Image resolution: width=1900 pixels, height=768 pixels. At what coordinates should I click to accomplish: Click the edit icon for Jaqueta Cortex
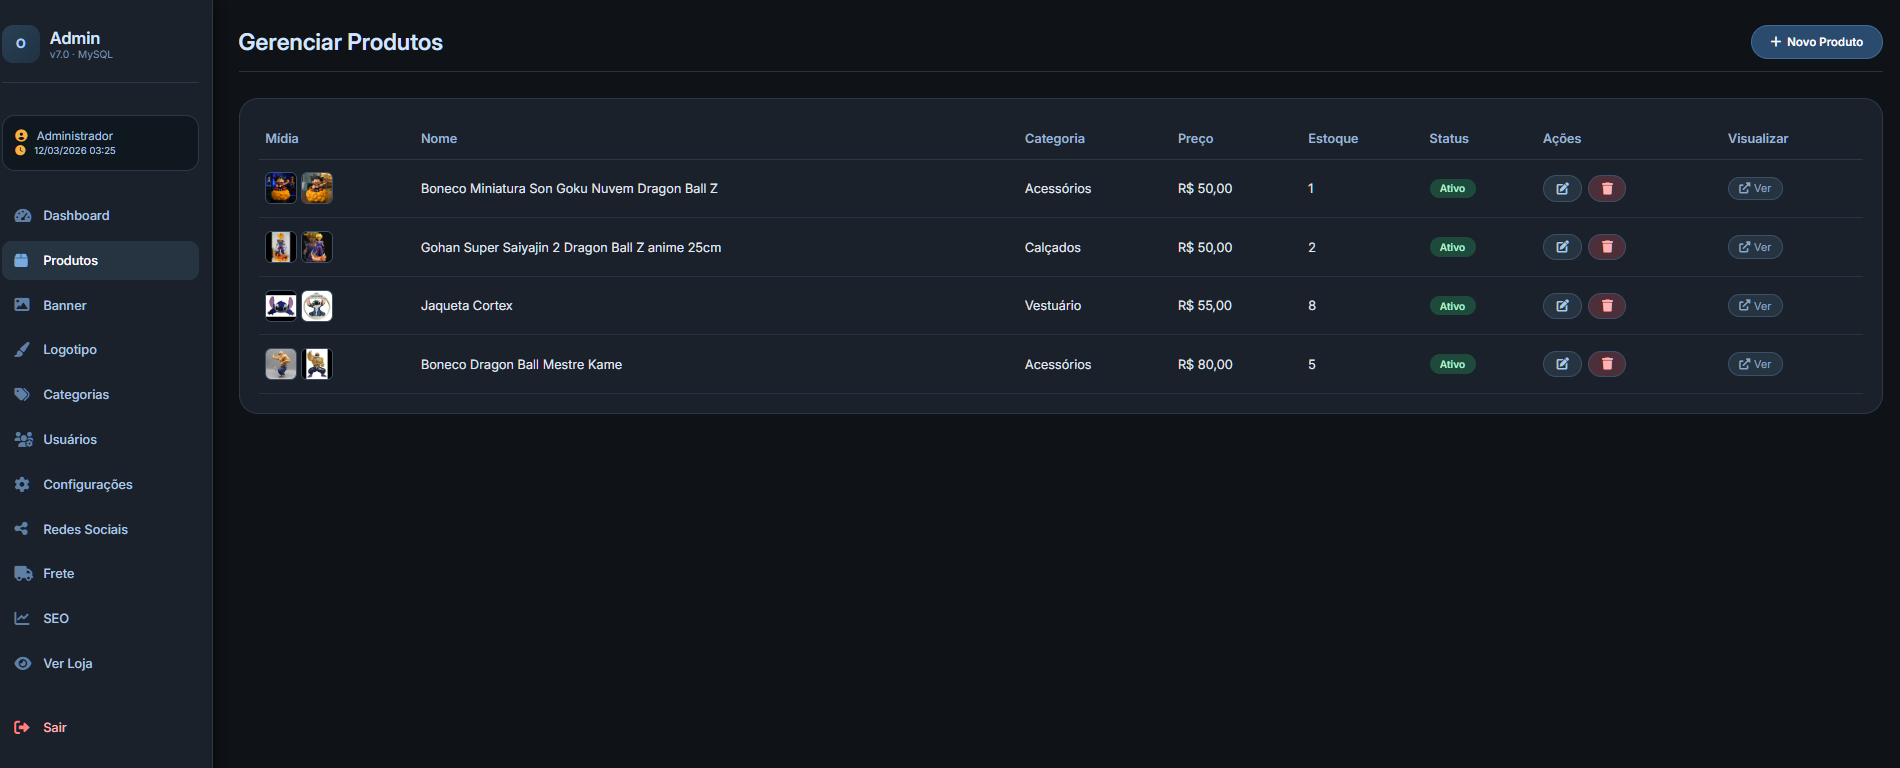(1561, 306)
